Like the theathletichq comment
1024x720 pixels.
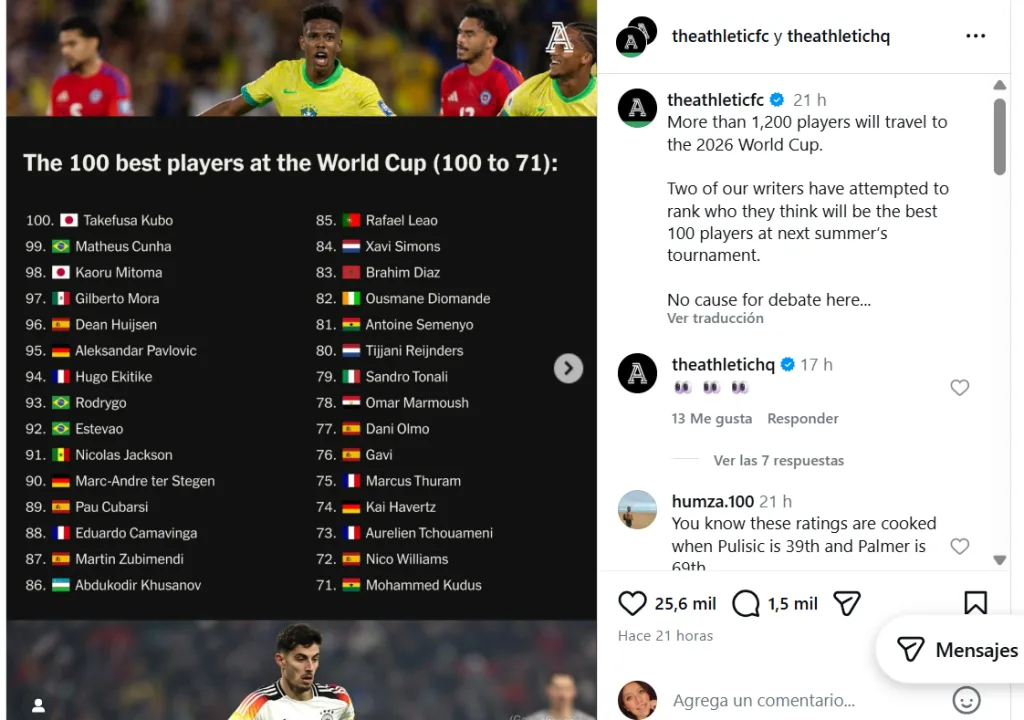pos(959,387)
